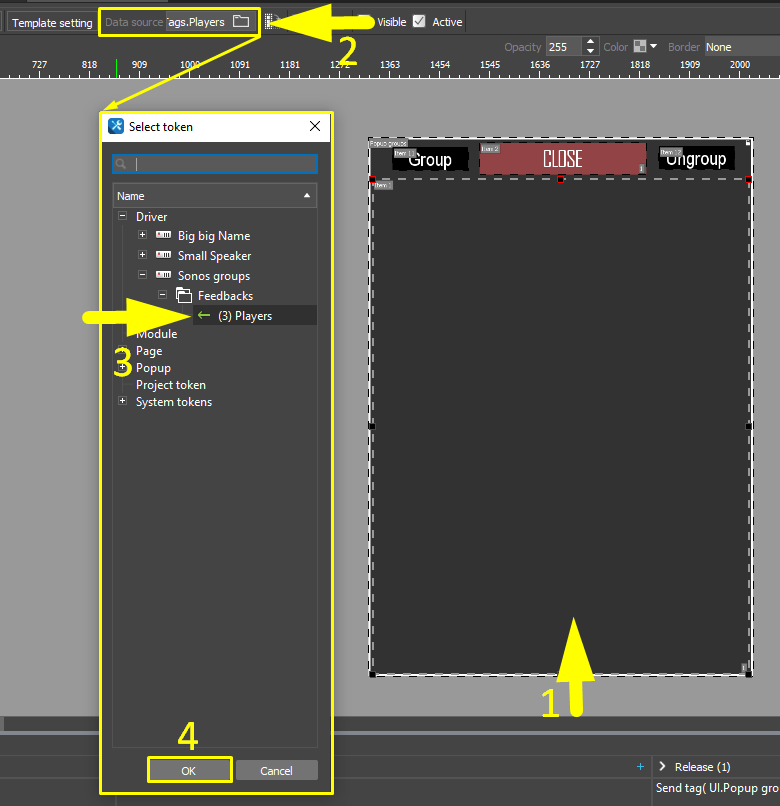The image size is (780, 806).
Task: Expand the System tokens node
Action: [122, 402]
